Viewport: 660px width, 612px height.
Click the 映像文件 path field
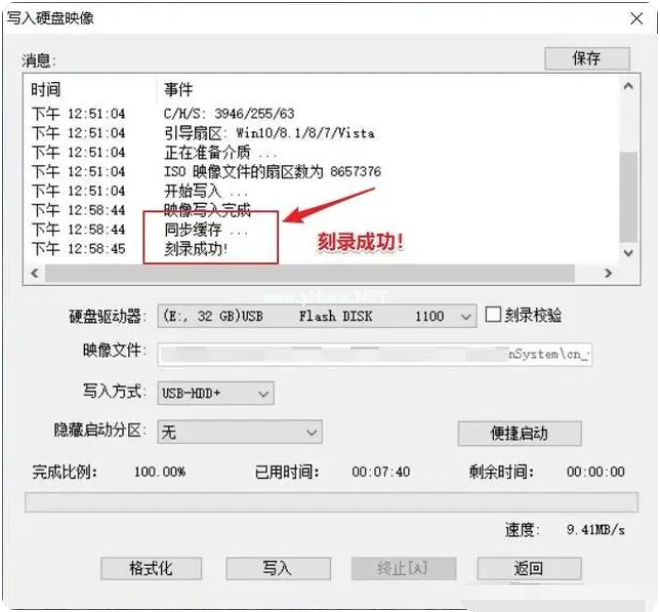pos(375,353)
